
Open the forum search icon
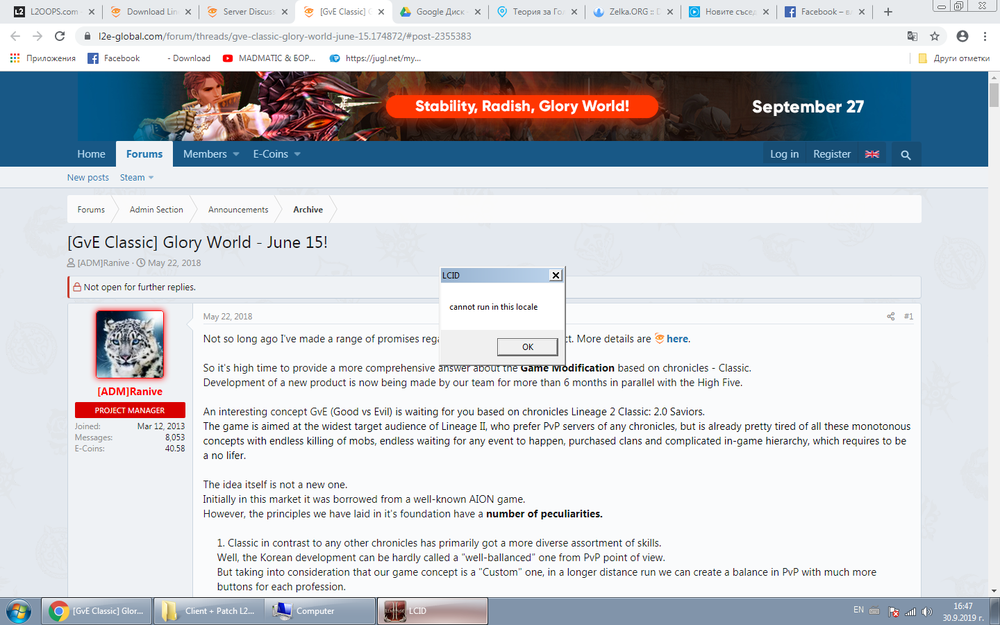(905, 154)
